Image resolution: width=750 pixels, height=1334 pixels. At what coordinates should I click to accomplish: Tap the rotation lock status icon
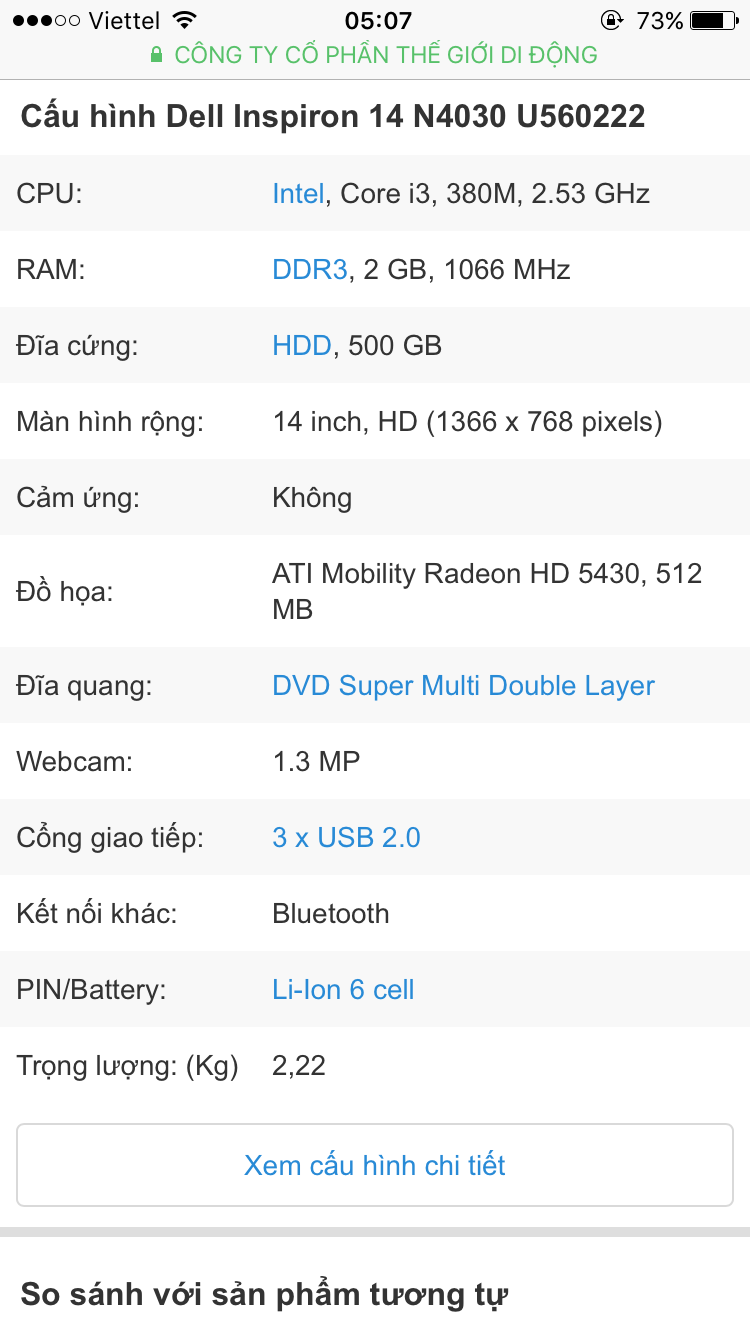[x=611, y=20]
